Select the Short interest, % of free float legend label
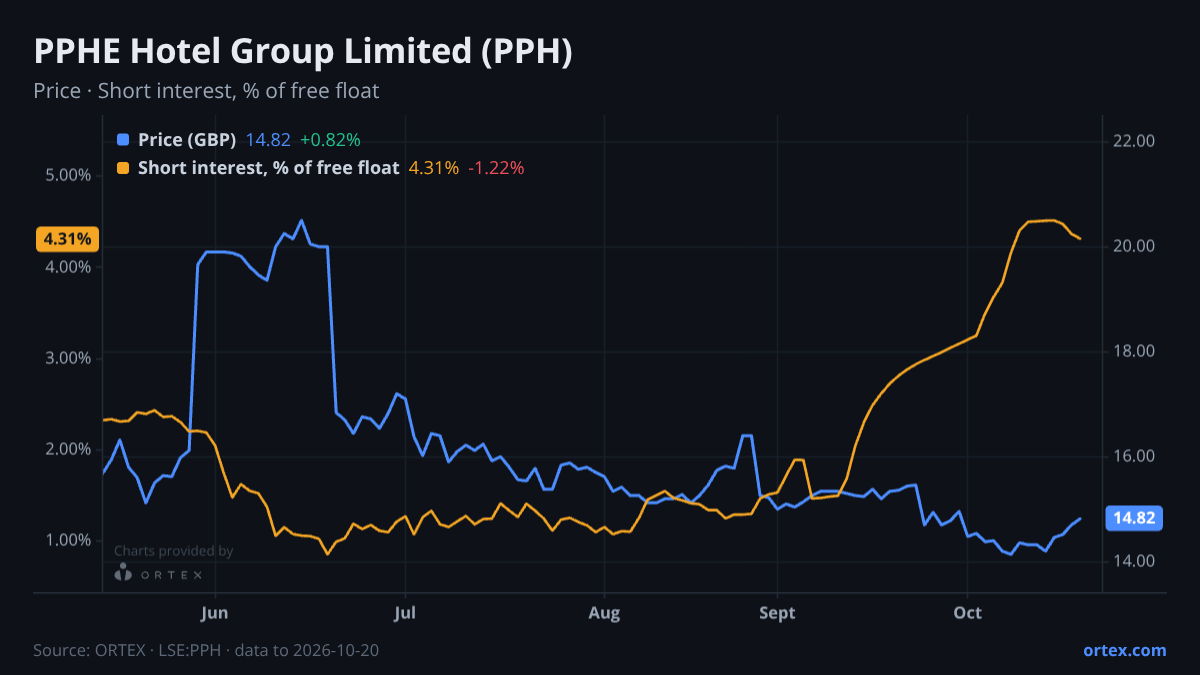 point(268,168)
